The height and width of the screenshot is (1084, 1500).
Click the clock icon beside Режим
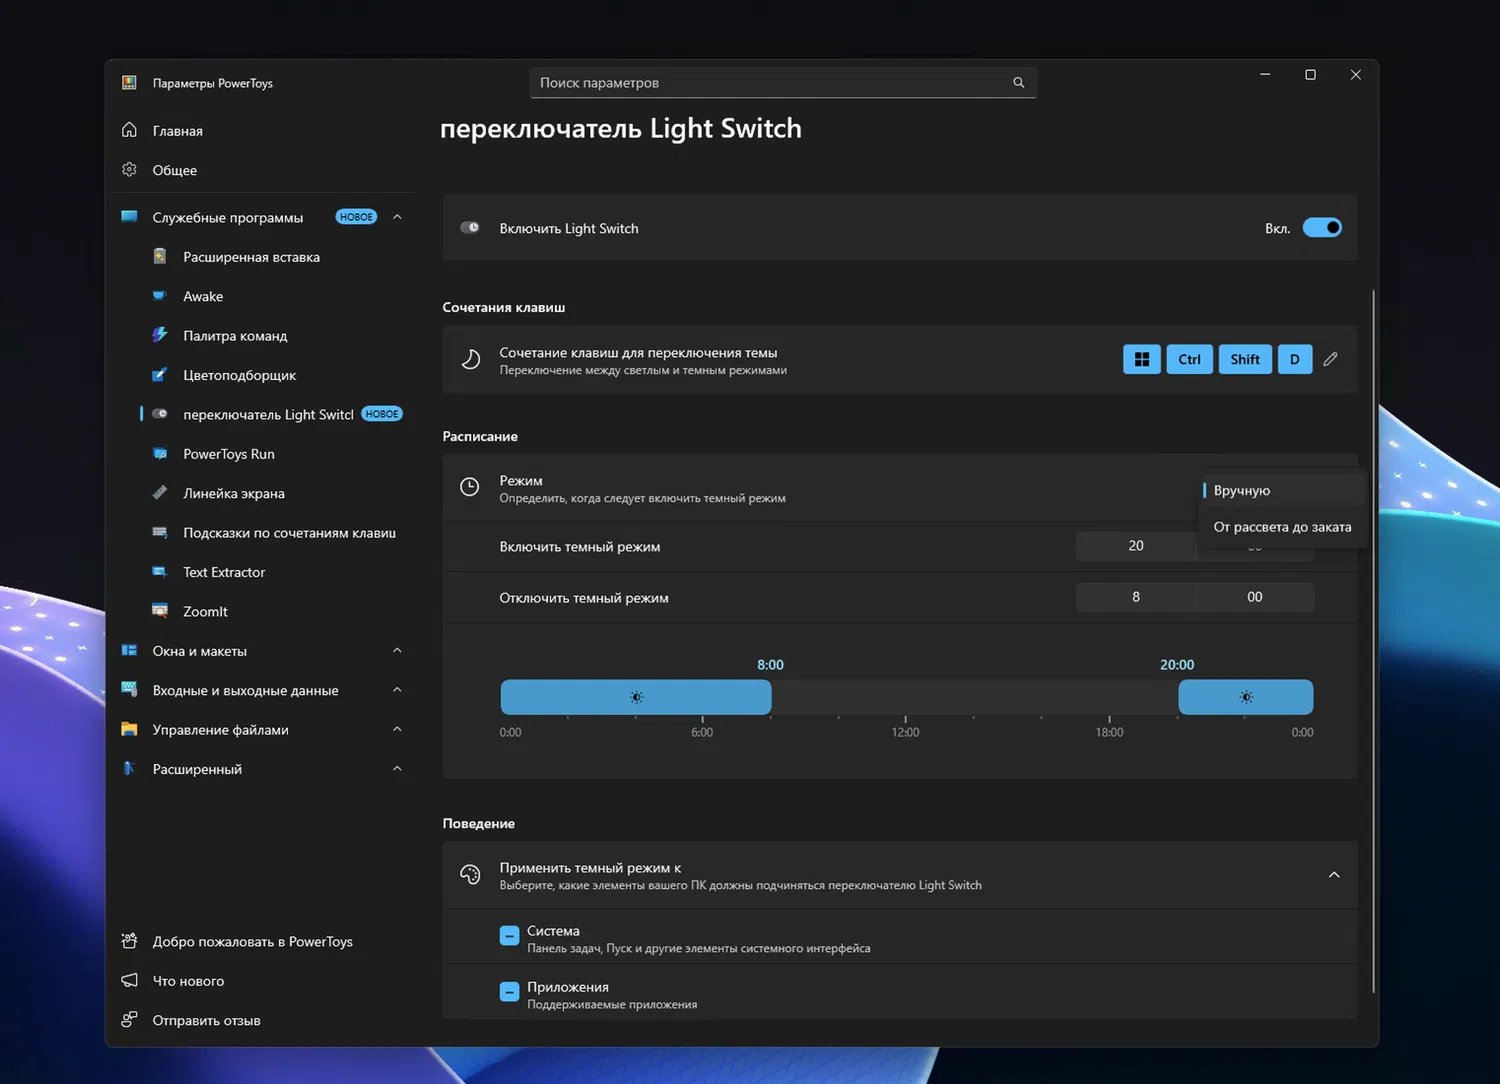coord(469,487)
